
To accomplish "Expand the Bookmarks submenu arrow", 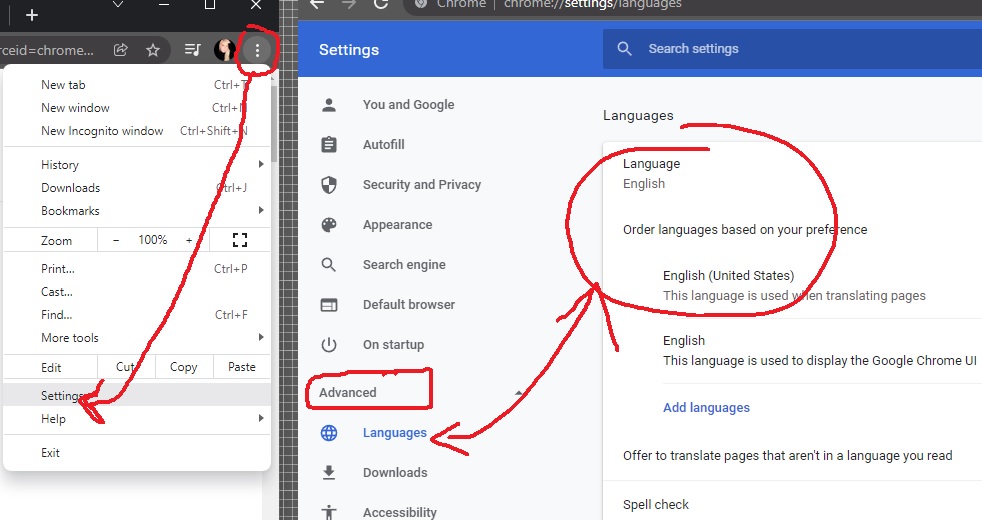I will (261, 210).
